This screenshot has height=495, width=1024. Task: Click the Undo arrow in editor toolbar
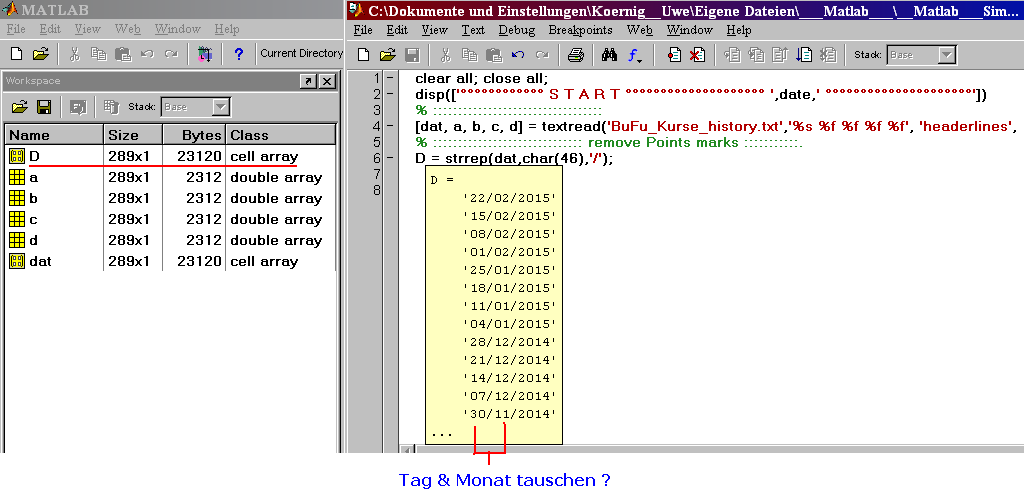[x=517, y=55]
